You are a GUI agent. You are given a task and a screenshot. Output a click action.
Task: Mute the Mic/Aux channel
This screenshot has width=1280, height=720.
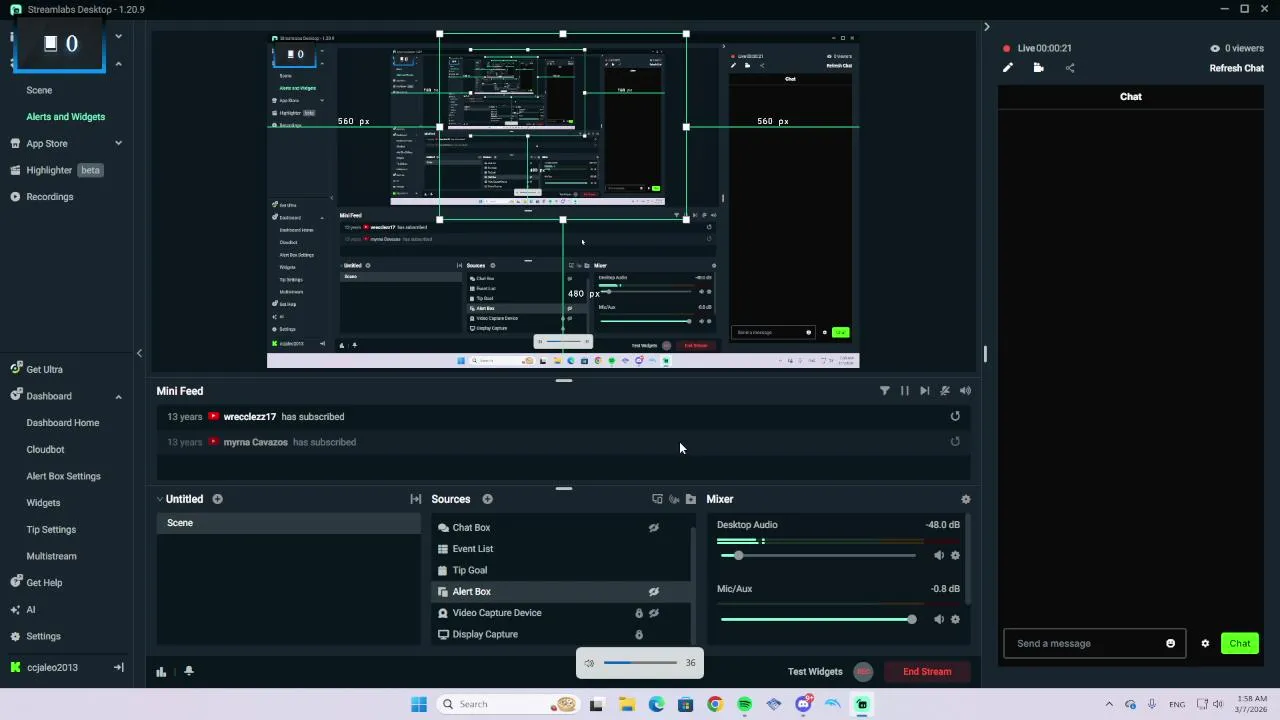click(x=939, y=619)
